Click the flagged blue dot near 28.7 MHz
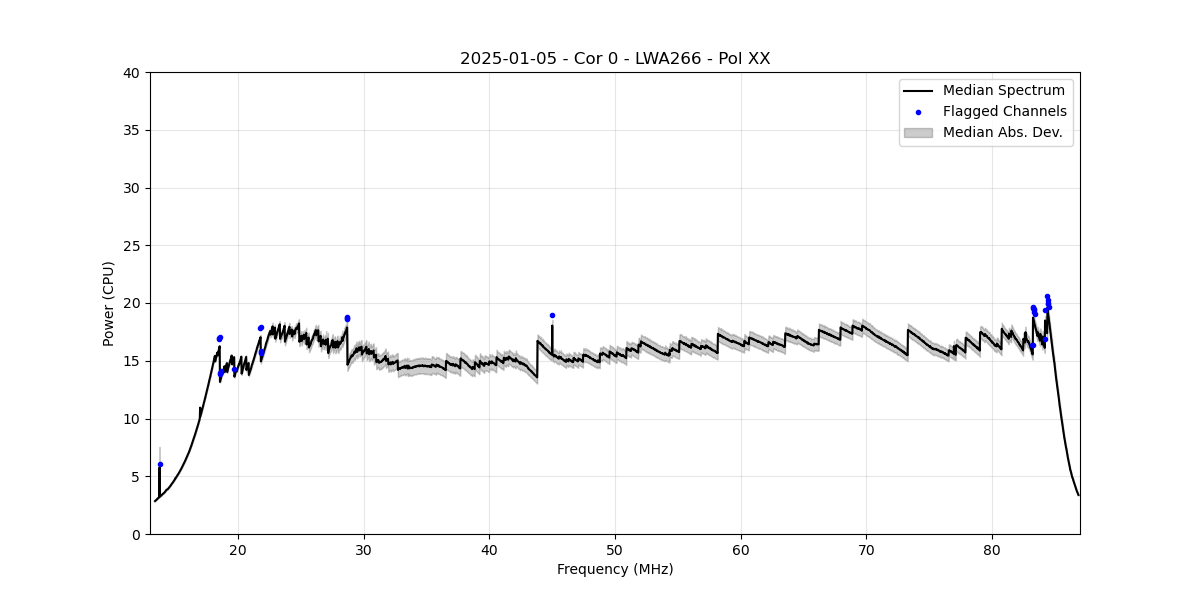The width and height of the screenshot is (1200, 600). click(347, 318)
